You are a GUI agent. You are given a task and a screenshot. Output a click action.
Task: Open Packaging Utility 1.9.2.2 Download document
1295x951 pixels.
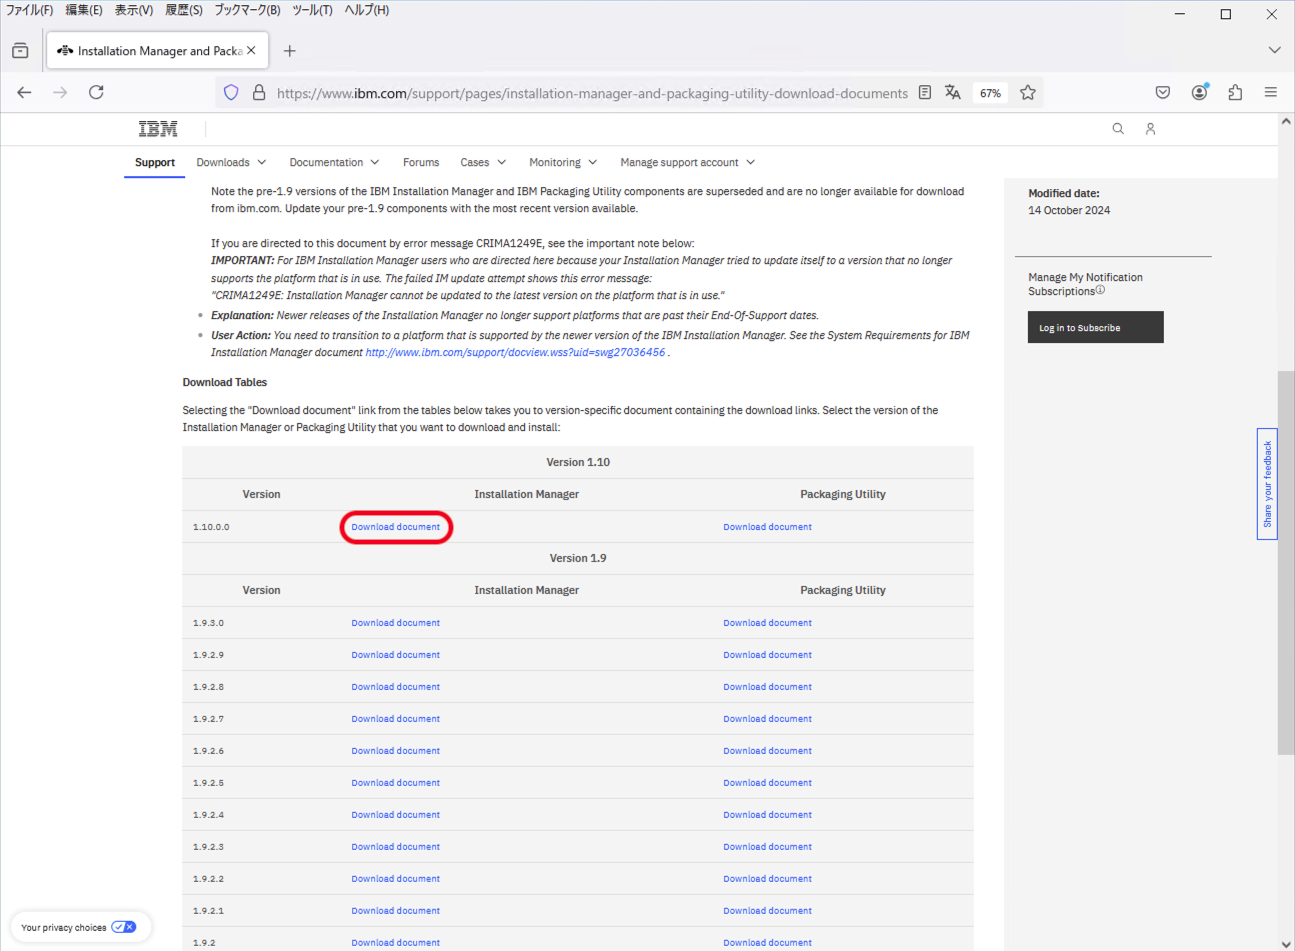(x=767, y=879)
